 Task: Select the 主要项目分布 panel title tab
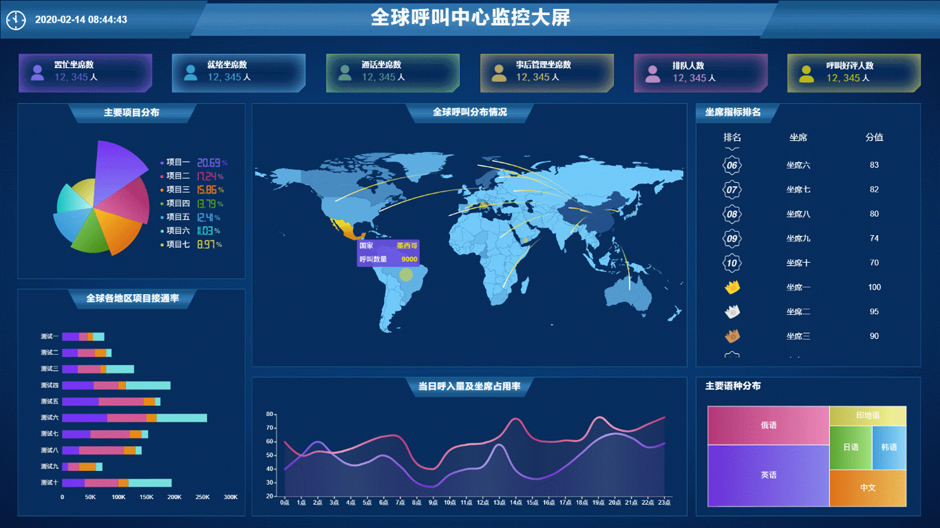point(131,113)
